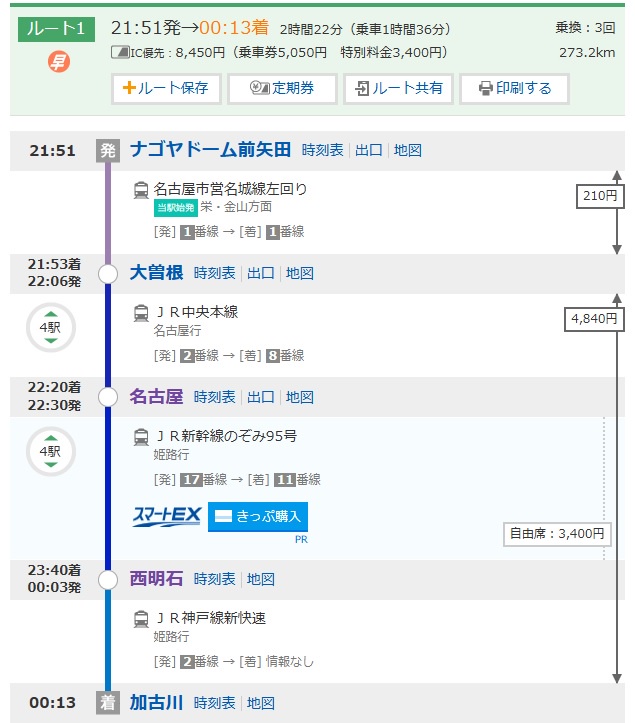Click the IC優先 card icon
635x723 pixels.
tap(120, 52)
